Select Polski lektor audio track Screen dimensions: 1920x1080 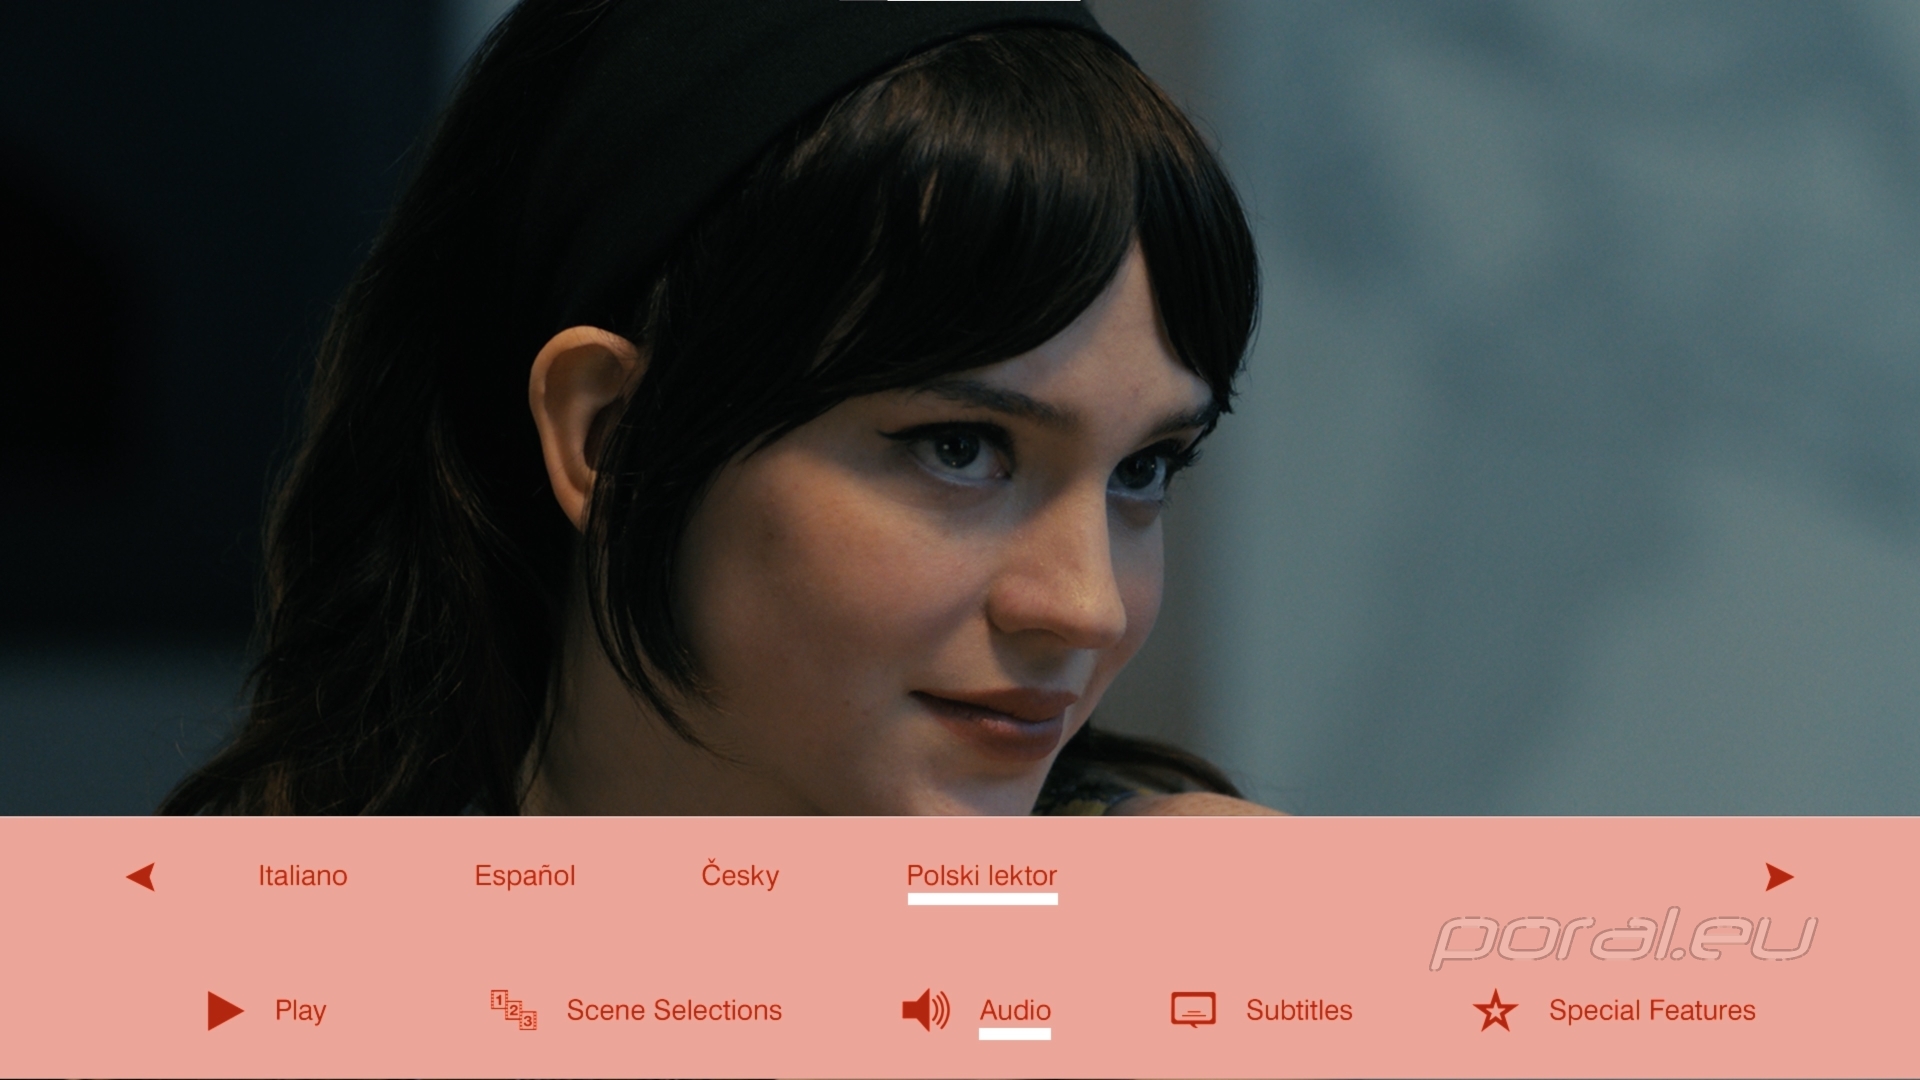click(x=982, y=876)
